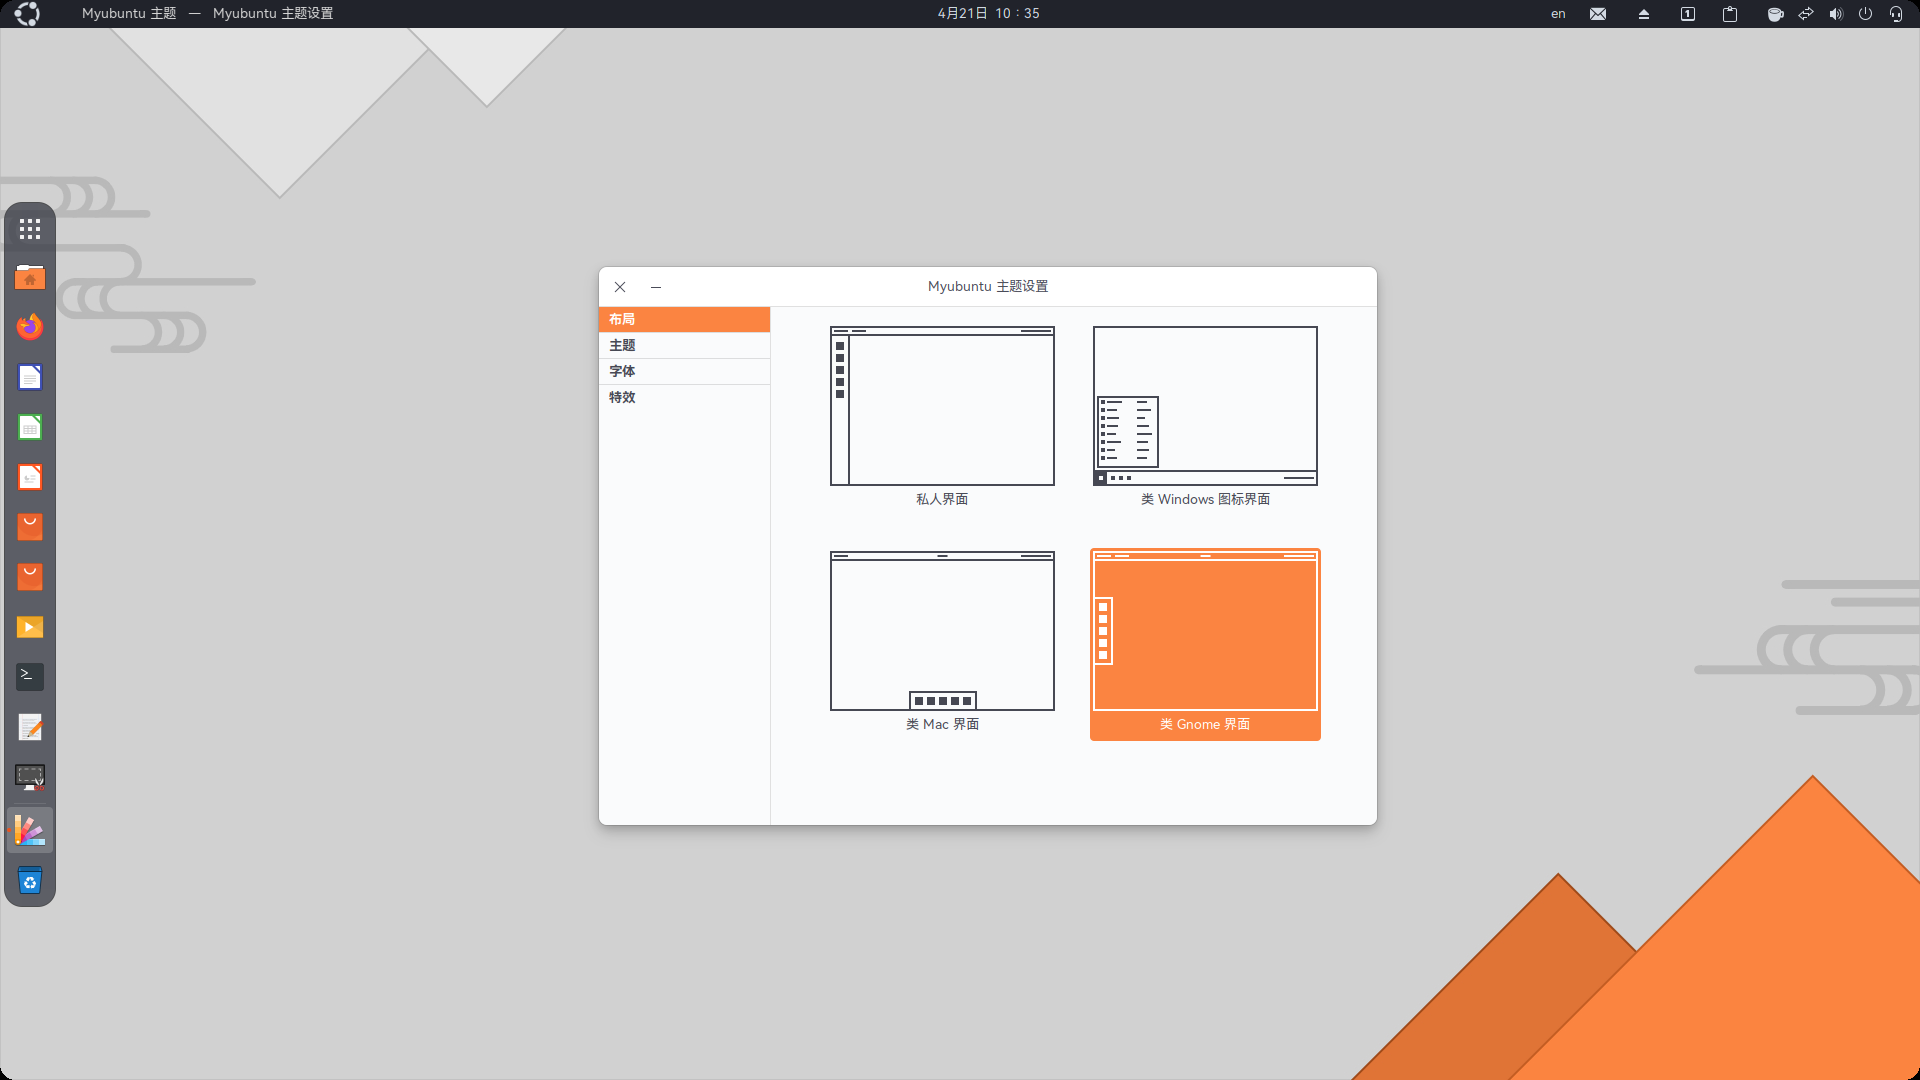The width and height of the screenshot is (1920, 1080).
Task: Open the workspace number 1 indicator
Action: click(x=1687, y=14)
